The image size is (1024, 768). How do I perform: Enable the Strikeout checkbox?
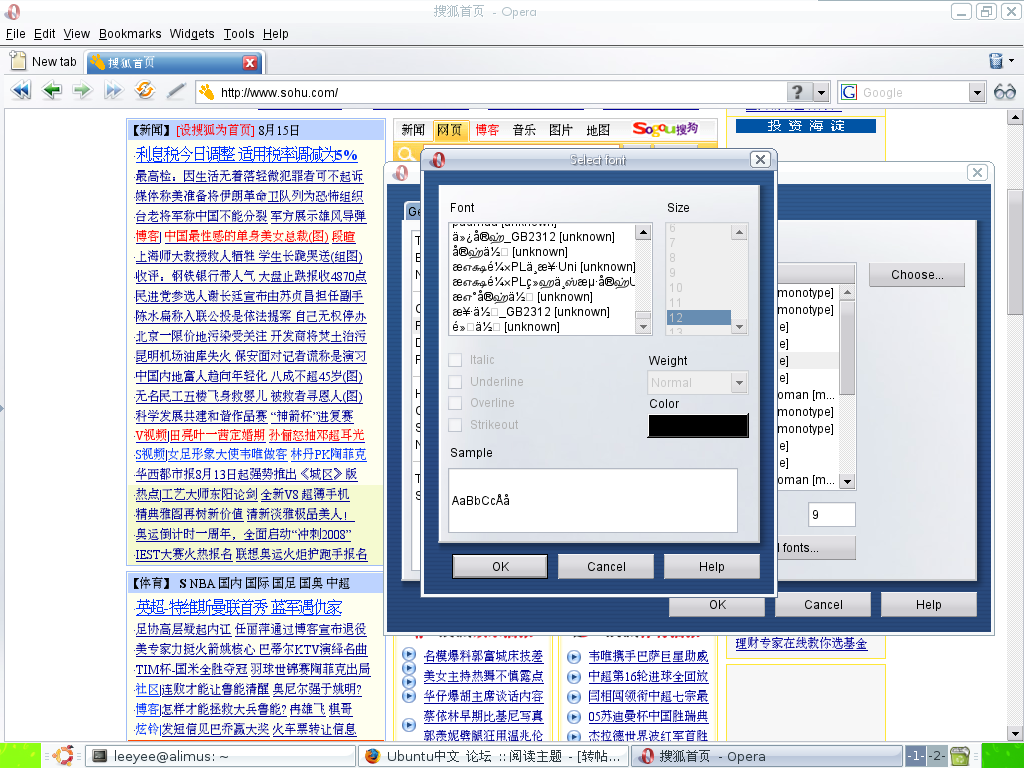click(455, 424)
